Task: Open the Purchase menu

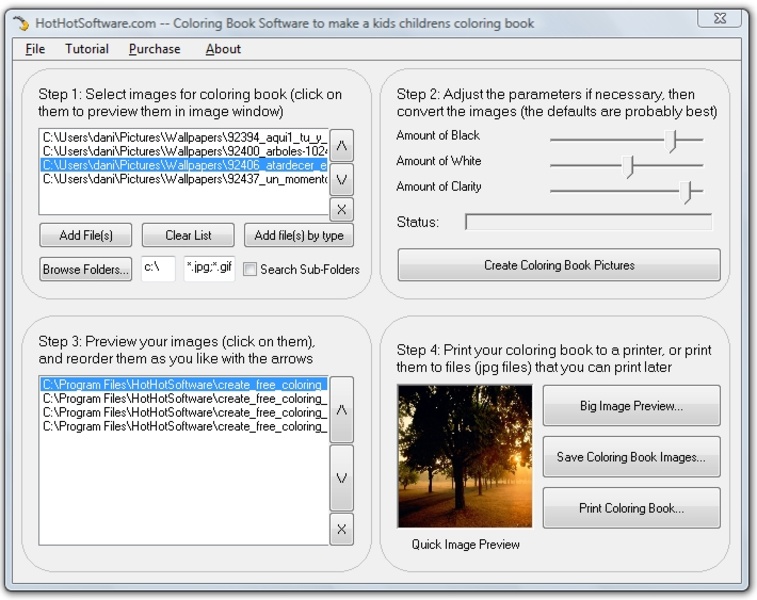Action: (x=155, y=49)
